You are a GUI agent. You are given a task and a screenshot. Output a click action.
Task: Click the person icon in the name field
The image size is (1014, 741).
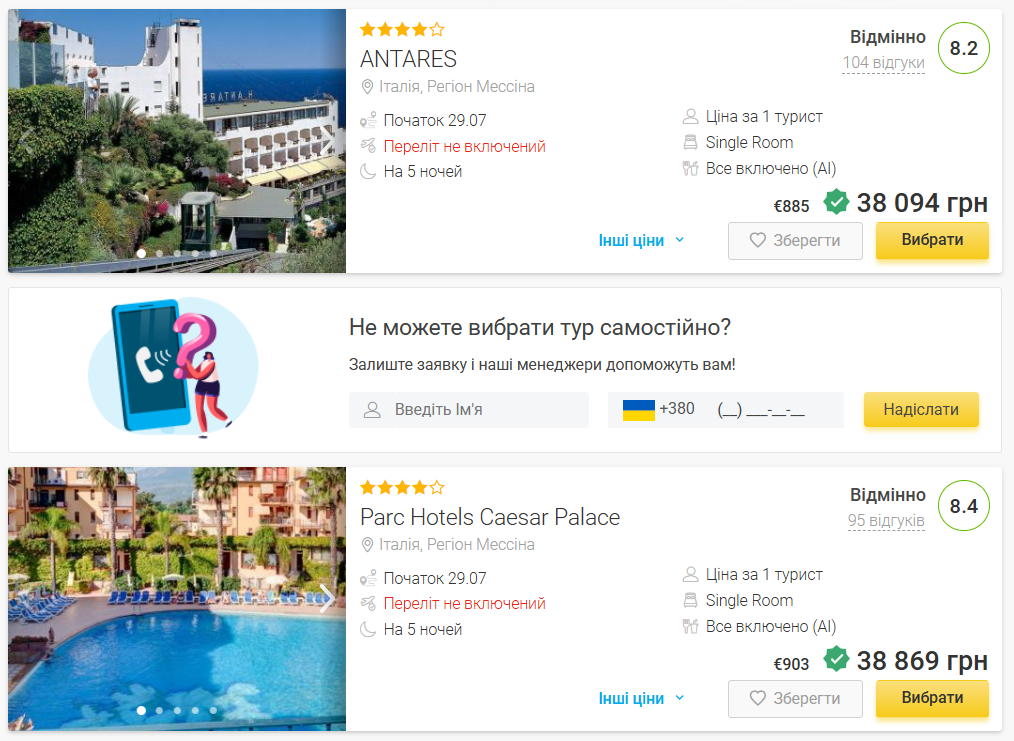(x=373, y=410)
